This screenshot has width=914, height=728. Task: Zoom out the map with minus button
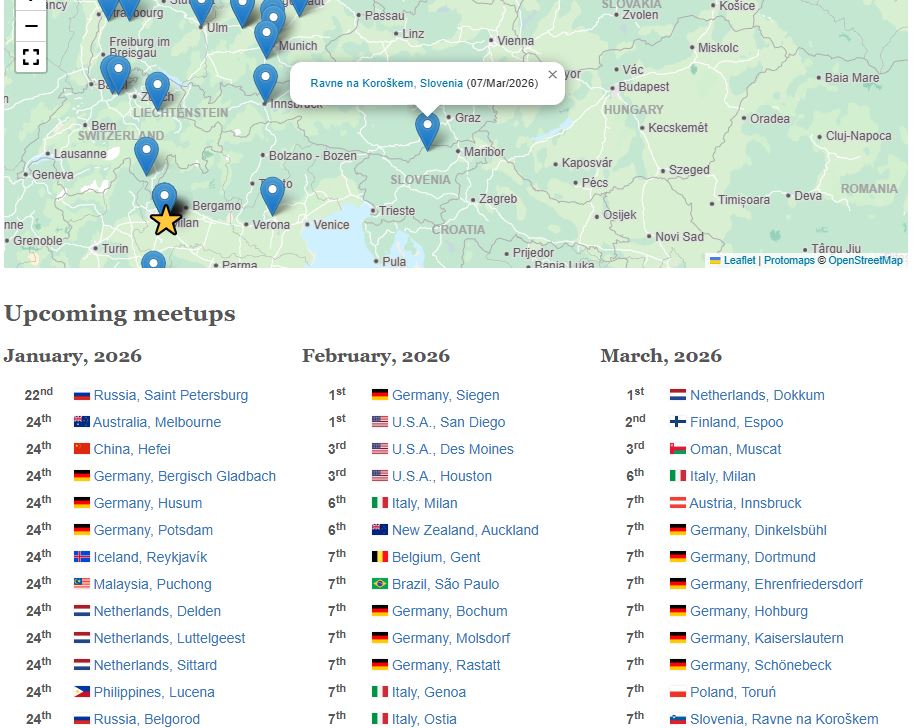[x=31, y=26]
